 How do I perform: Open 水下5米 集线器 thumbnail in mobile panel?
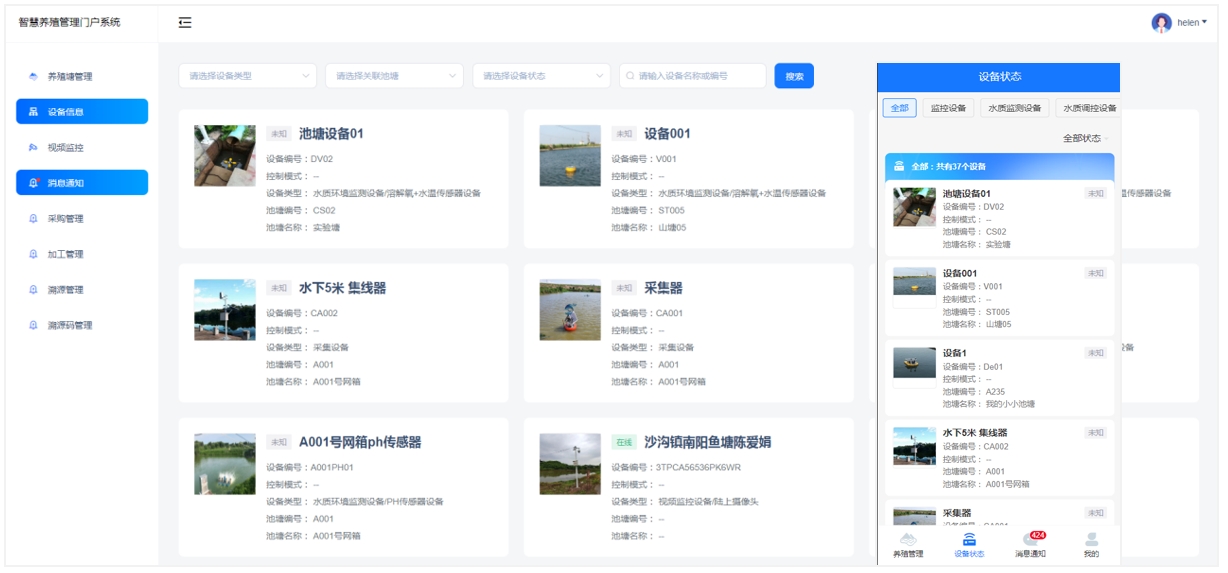pos(914,446)
